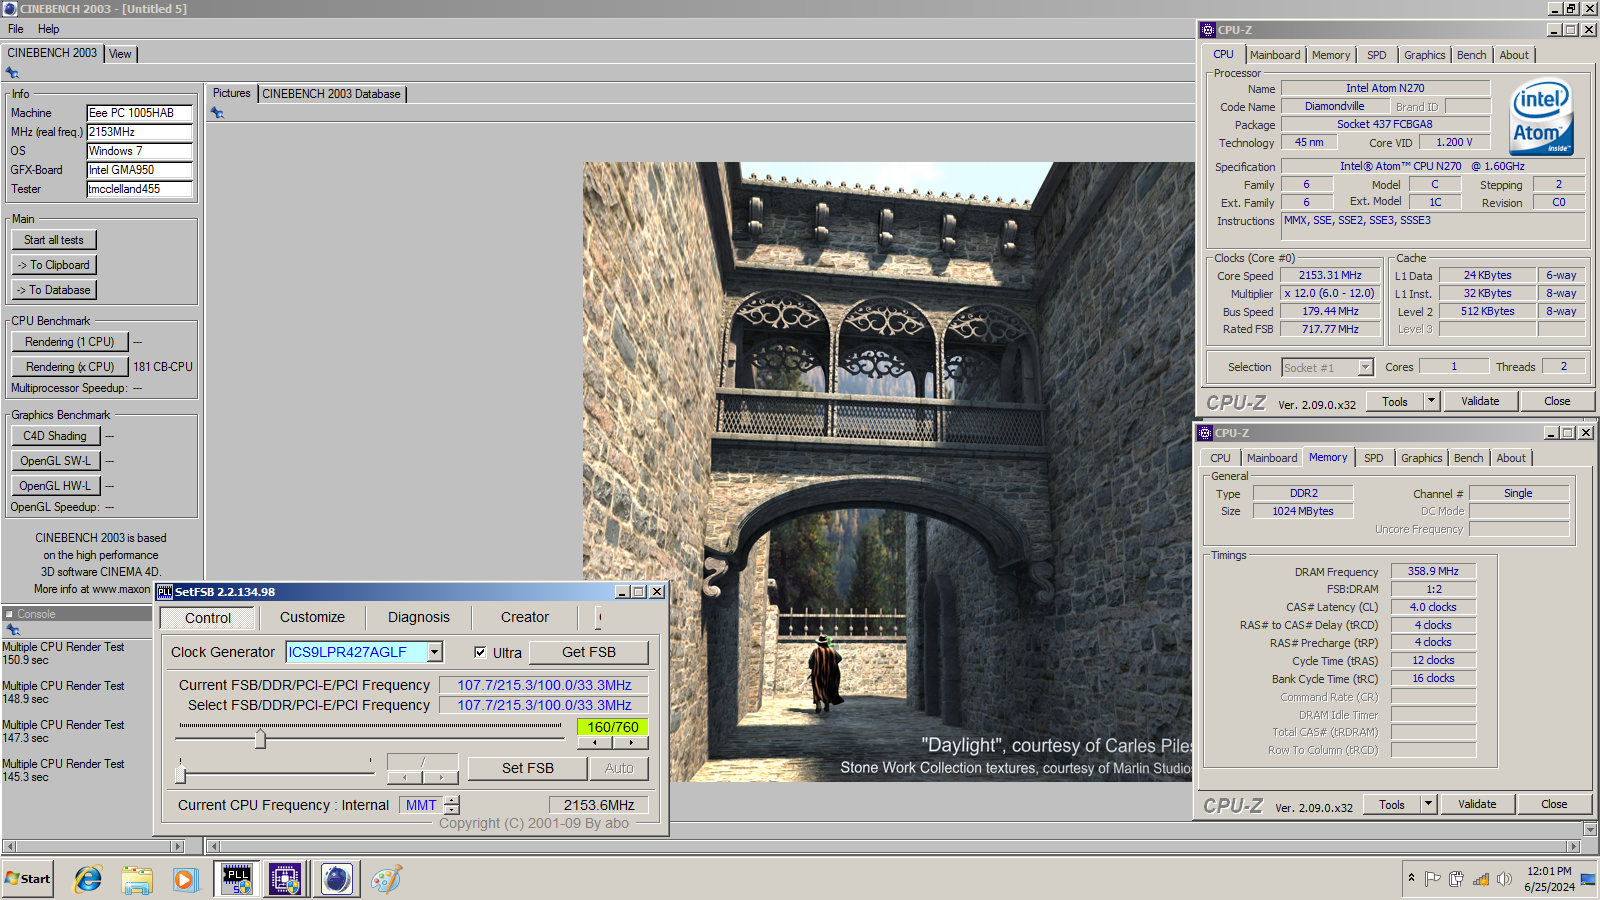Switch to CINEBENCH taskbar icon
The image size is (1600, 900).
pos(337,879)
